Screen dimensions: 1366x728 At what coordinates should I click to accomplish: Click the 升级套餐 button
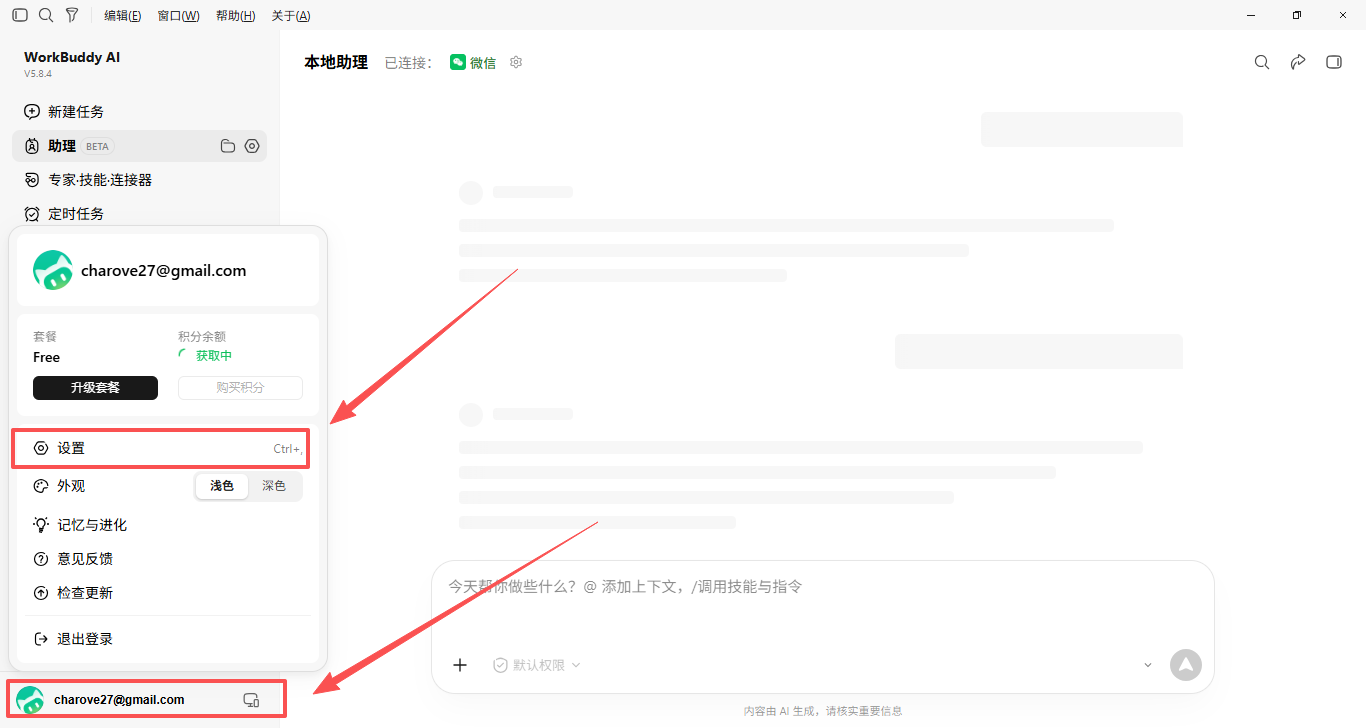tap(95, 388)
